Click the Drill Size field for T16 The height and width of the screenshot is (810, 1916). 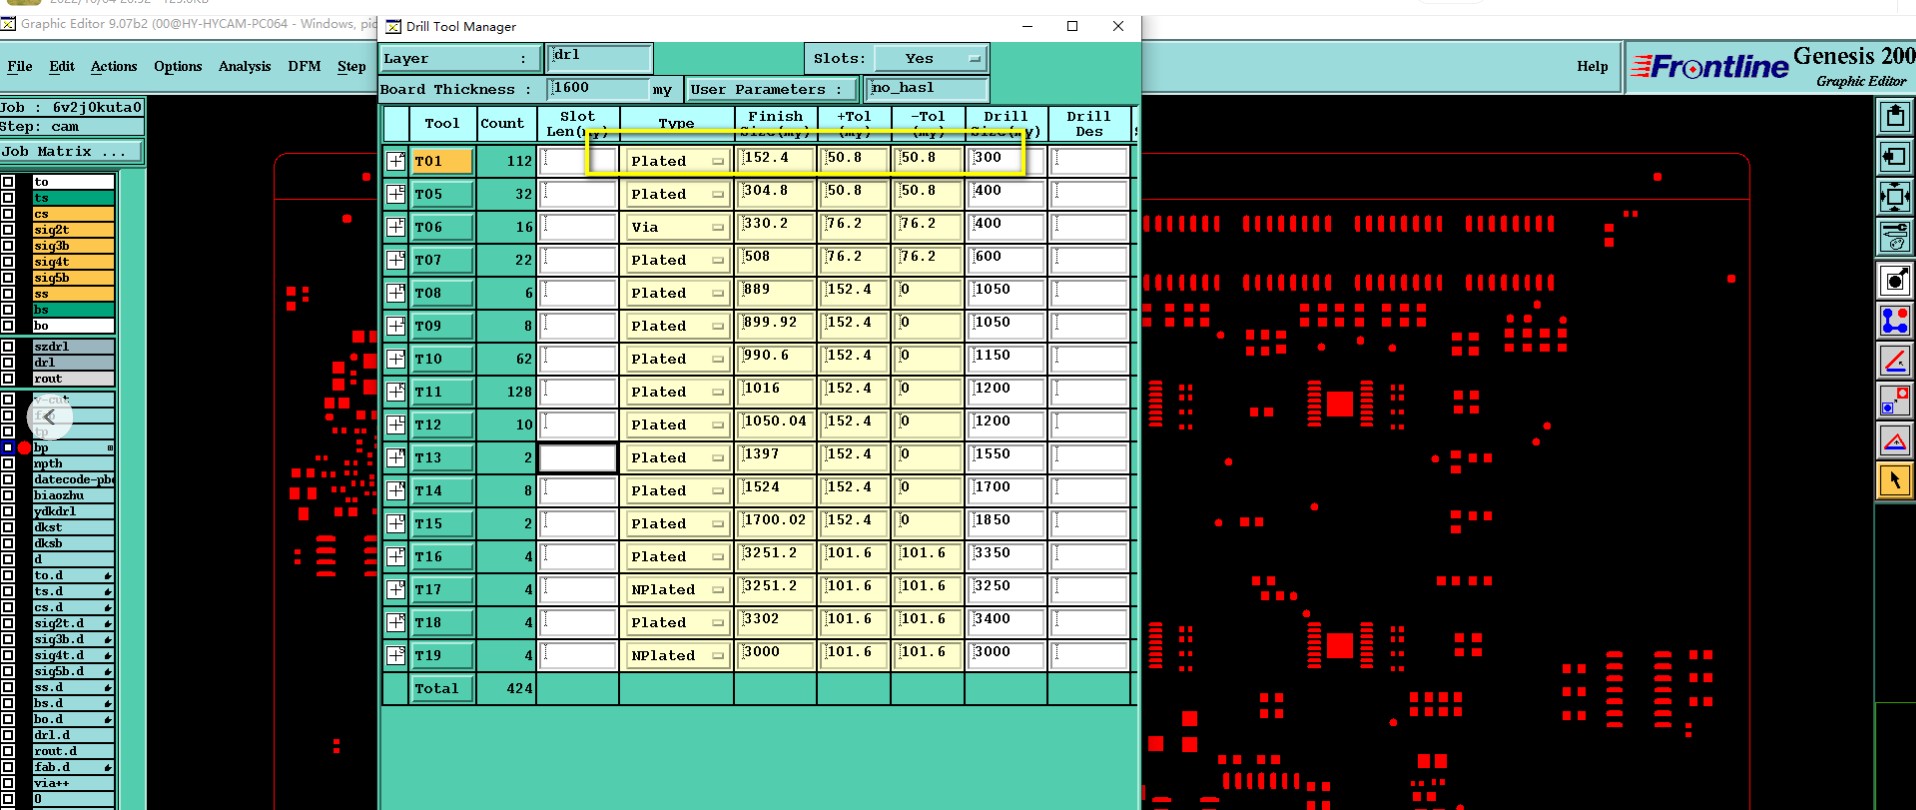1006,556
